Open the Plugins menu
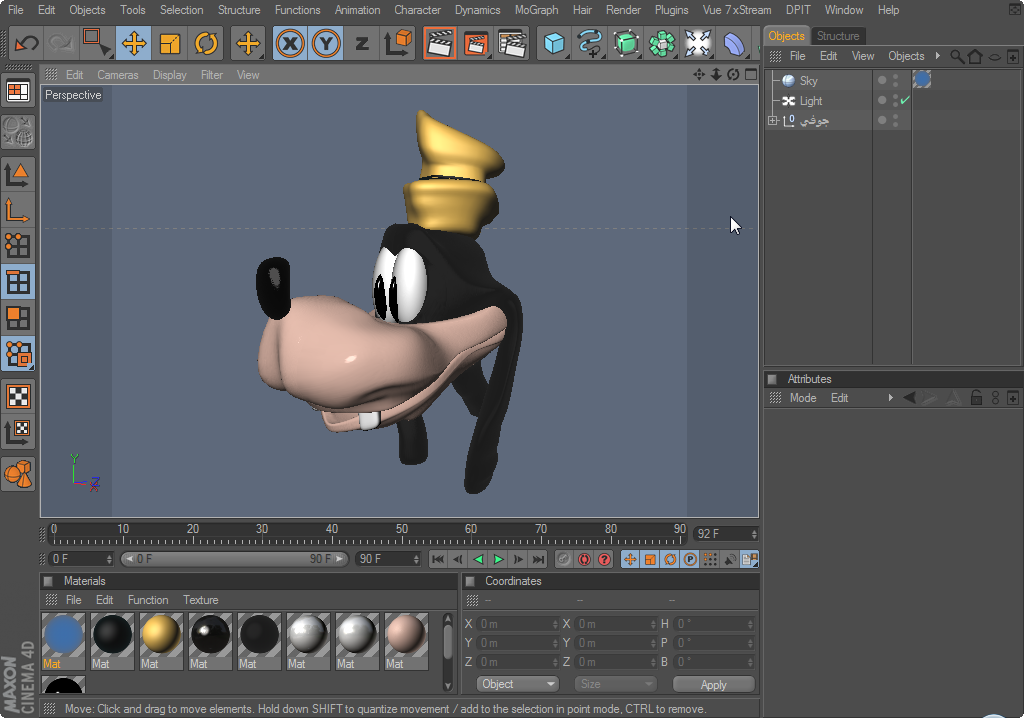This screenshot has height=718, width=1024. pyautogui.click(x=671, y=10)
